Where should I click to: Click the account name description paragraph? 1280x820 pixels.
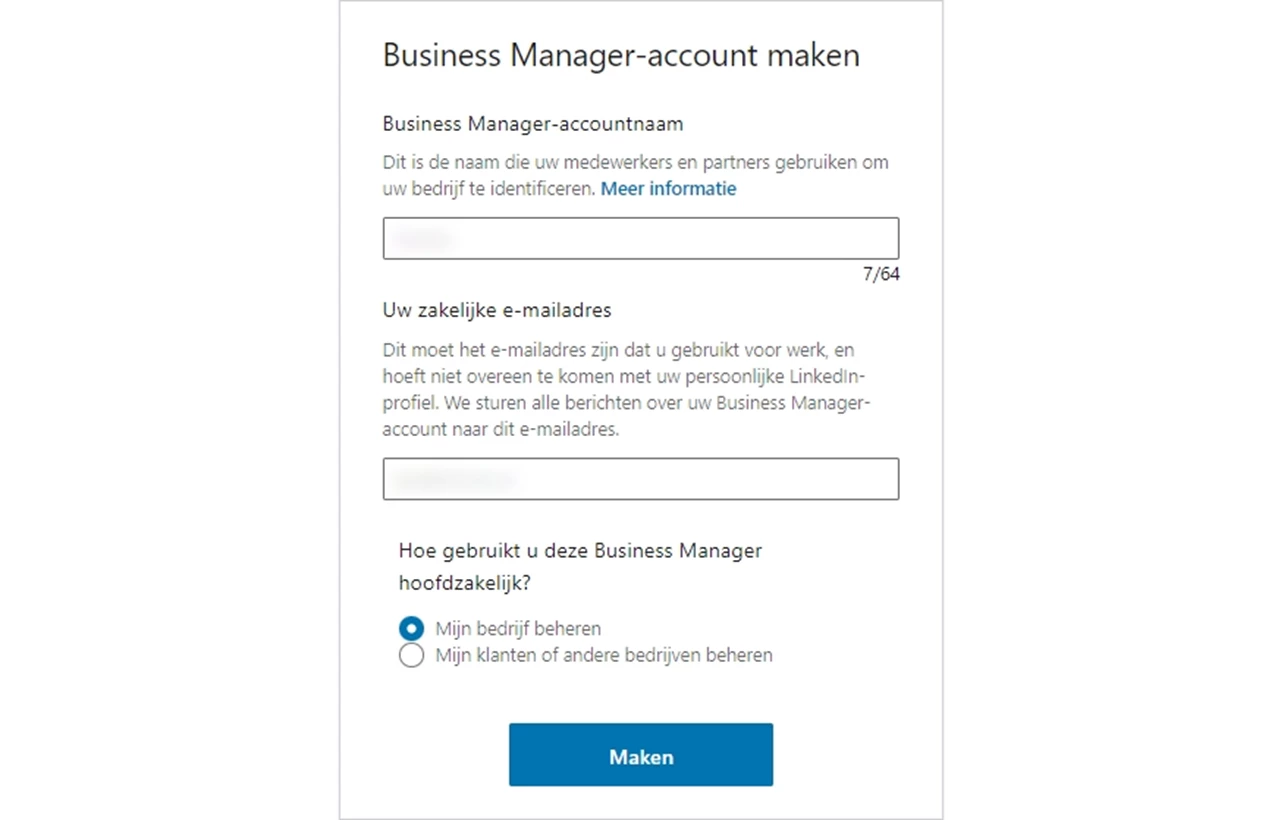636,175
